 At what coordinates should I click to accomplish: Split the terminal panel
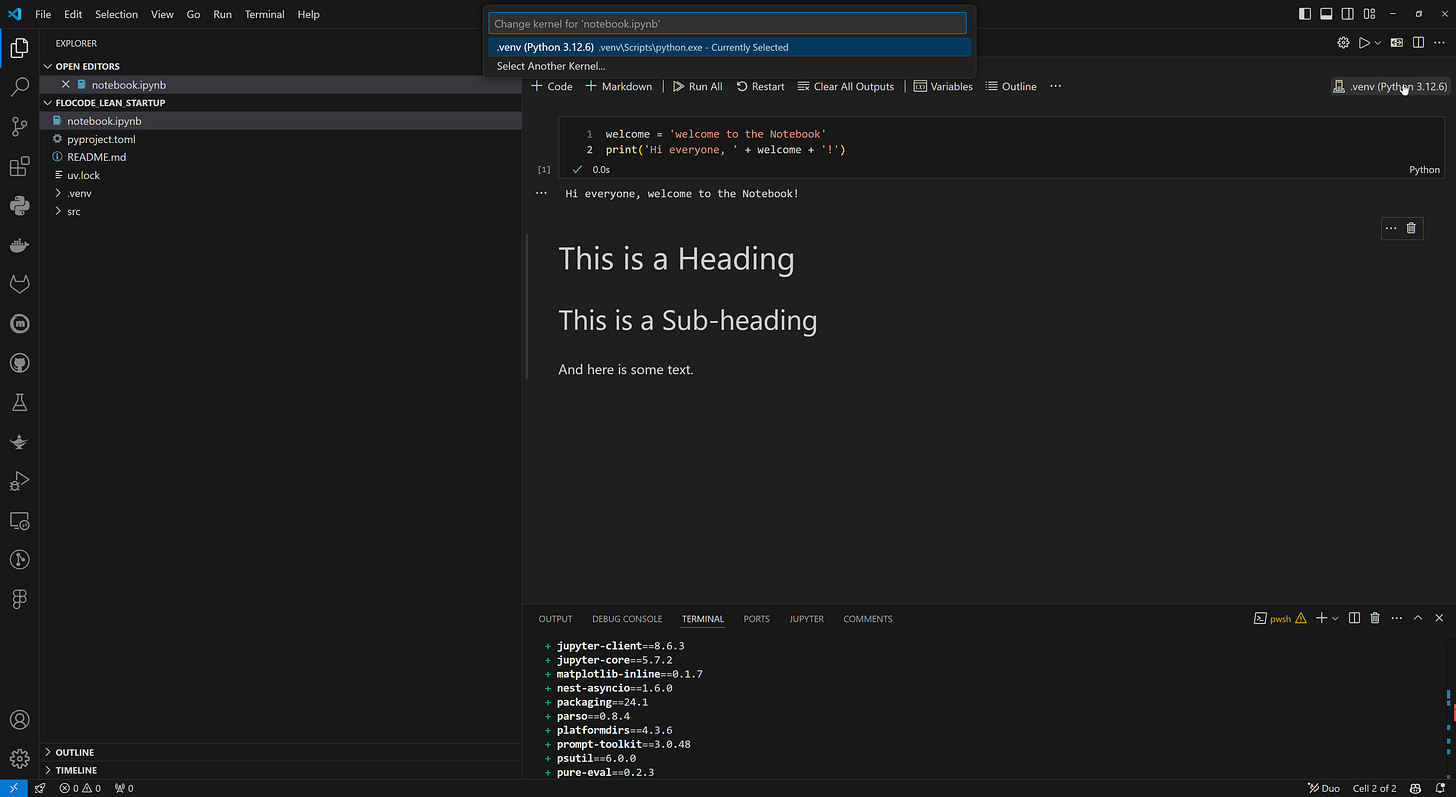(x=1354, y=618)
